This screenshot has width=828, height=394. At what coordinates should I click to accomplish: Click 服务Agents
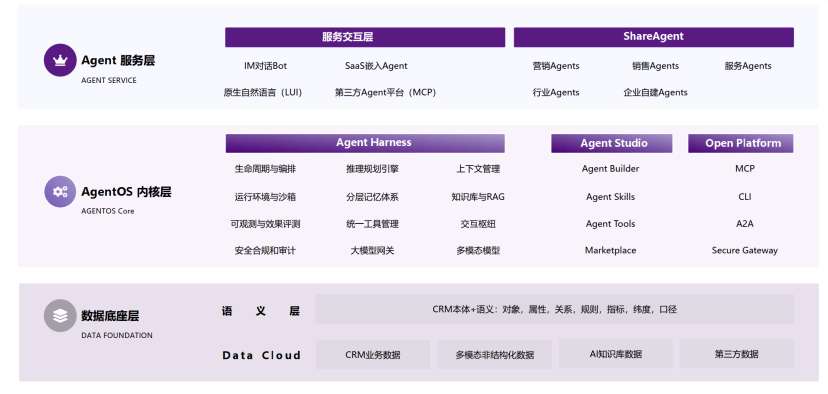pos(748,66)
